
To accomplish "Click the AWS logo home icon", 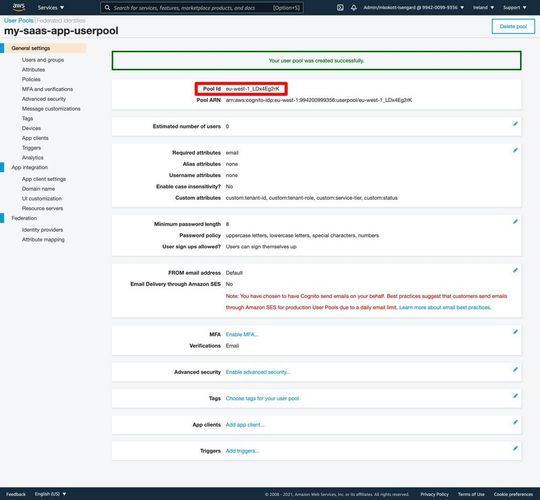I will click(x=19, y=7).
